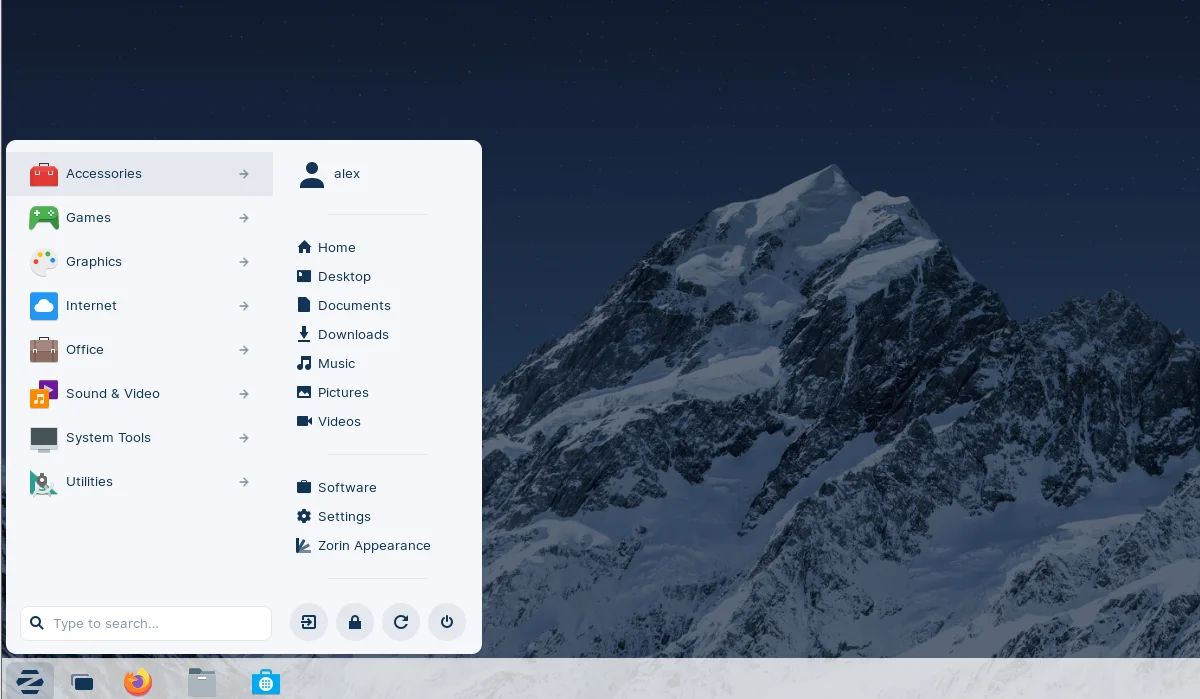Viewport: 1200px width, 699px height.
Task: Click the Desktop text label in places
Action: 344,277
